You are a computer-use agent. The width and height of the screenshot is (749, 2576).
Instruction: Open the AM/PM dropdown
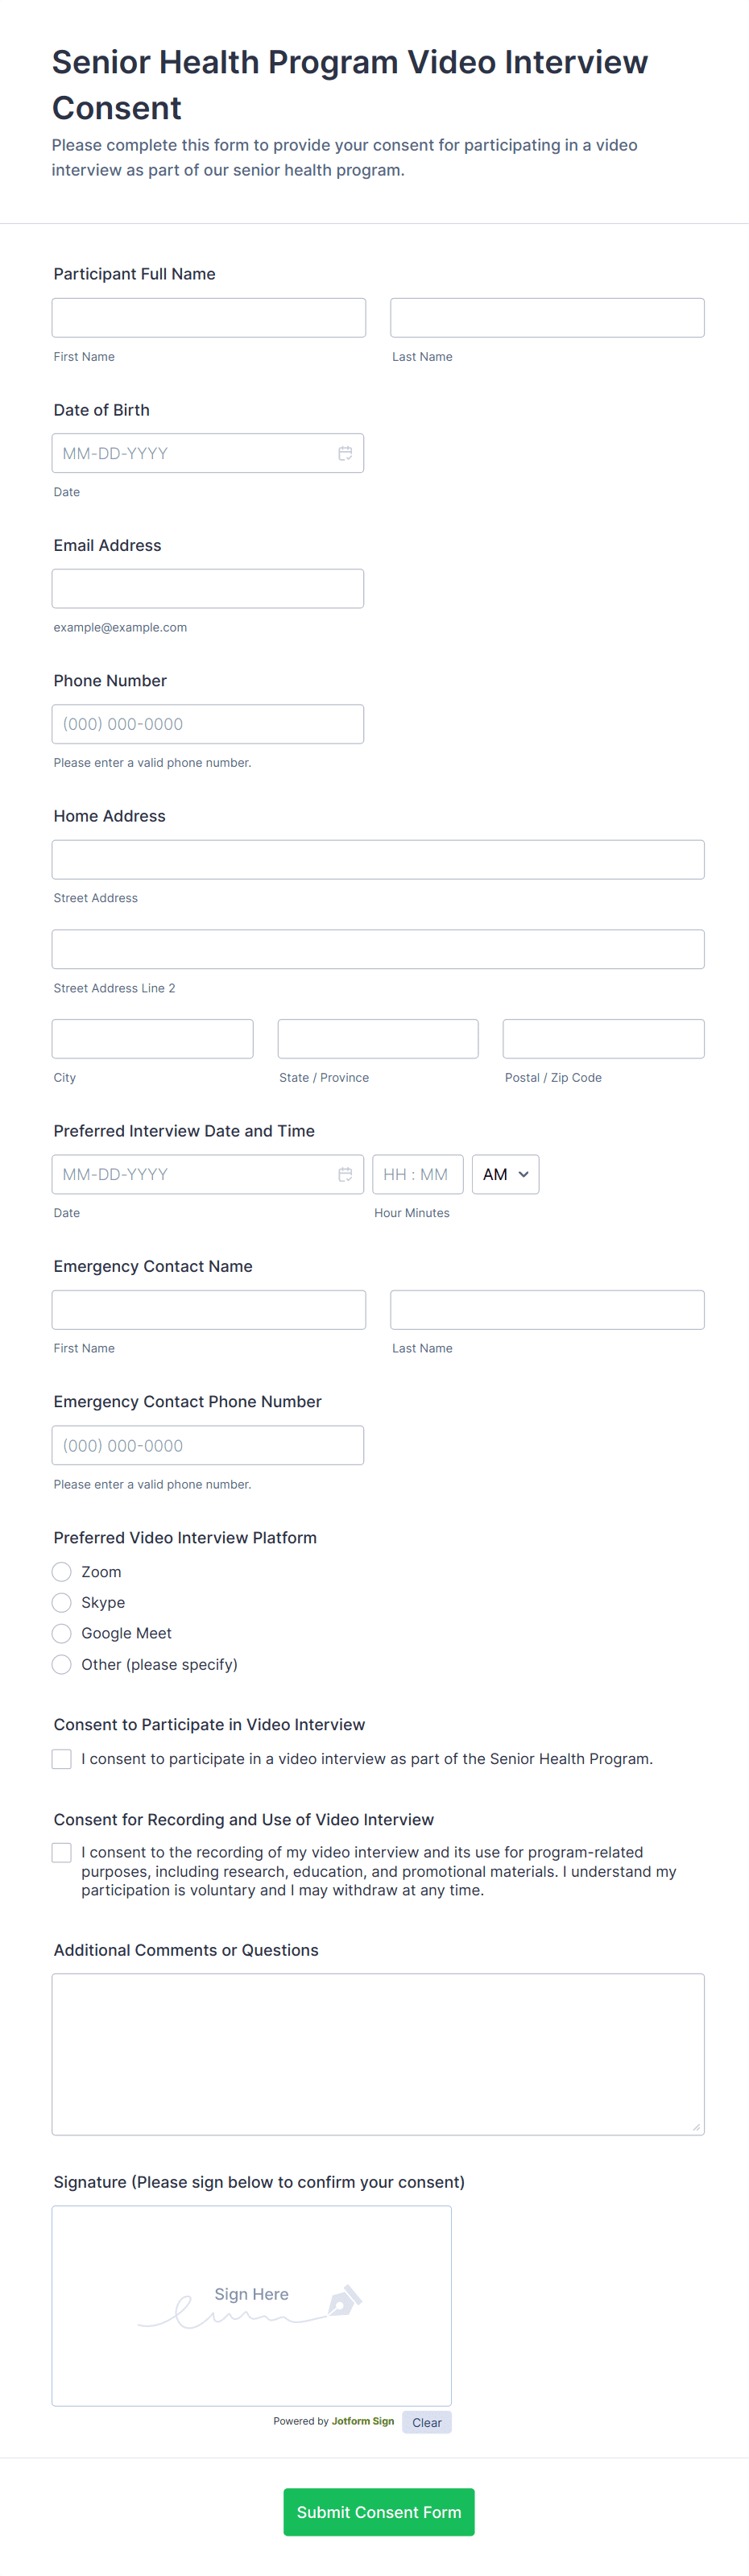[x=505, y=1174]
